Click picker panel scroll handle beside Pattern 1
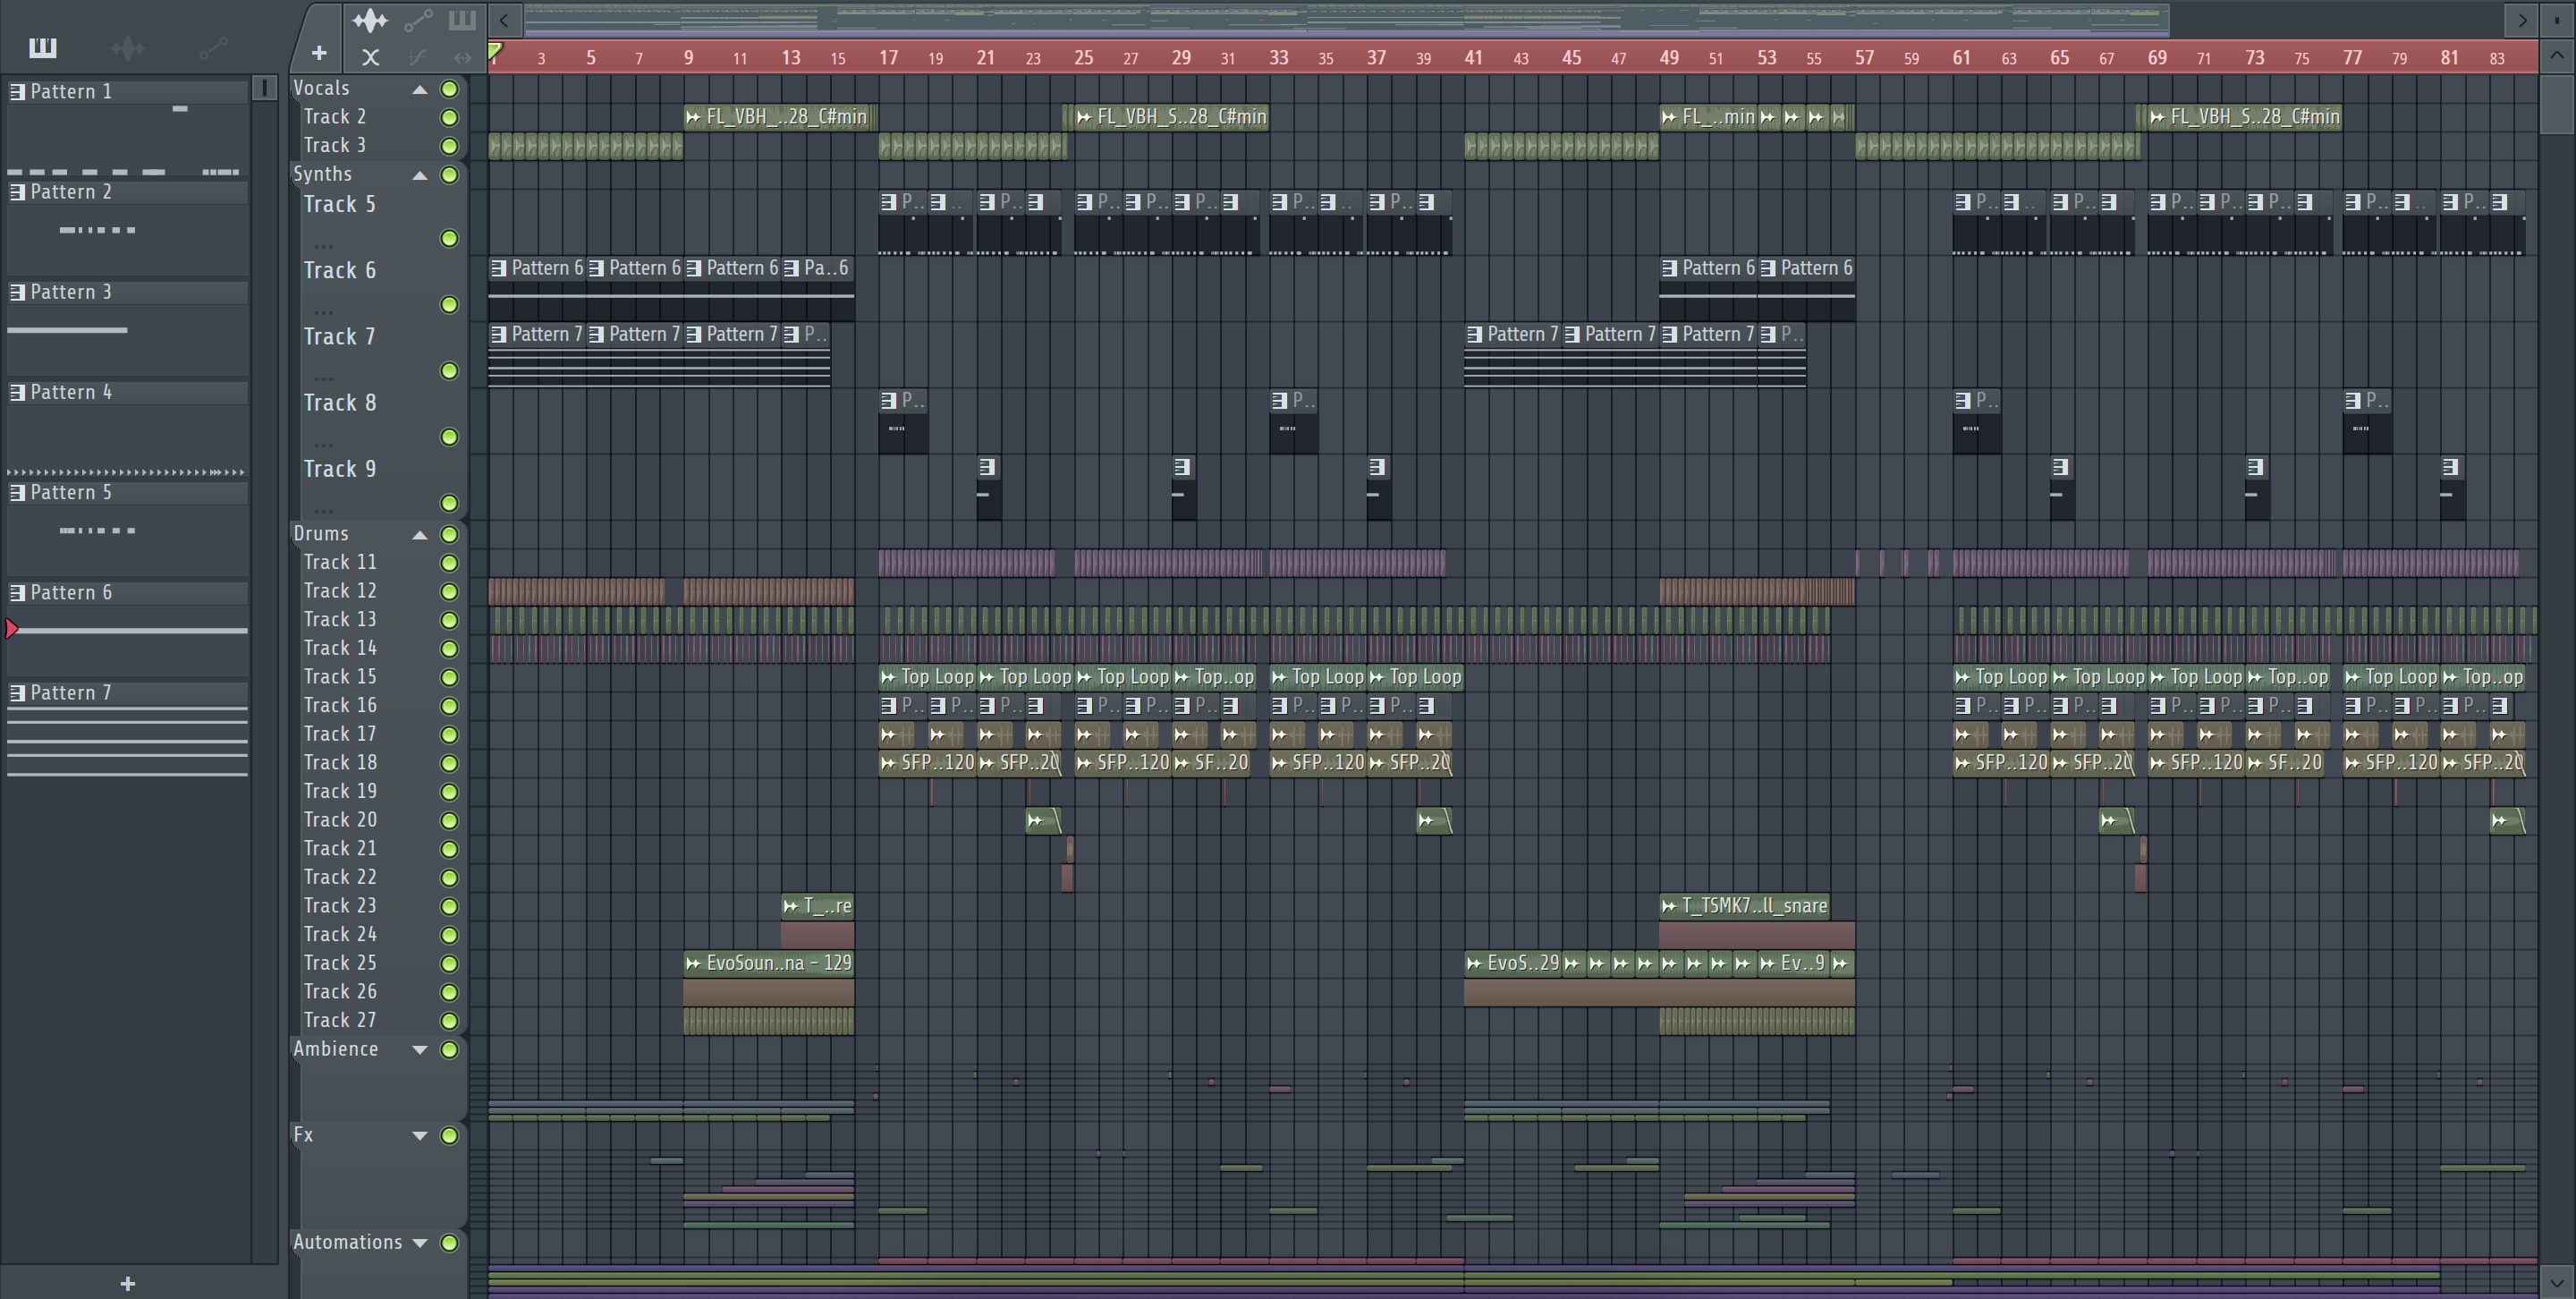This screenshot has width=2576, height=1299. (264, 88)
